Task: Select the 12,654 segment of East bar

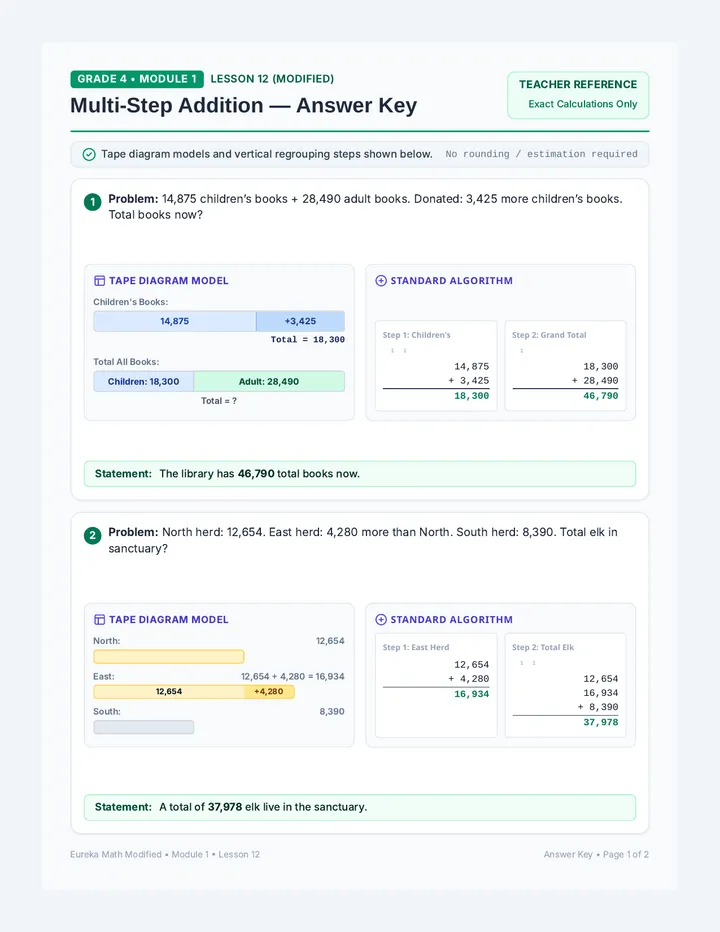Action: point(169,691)
